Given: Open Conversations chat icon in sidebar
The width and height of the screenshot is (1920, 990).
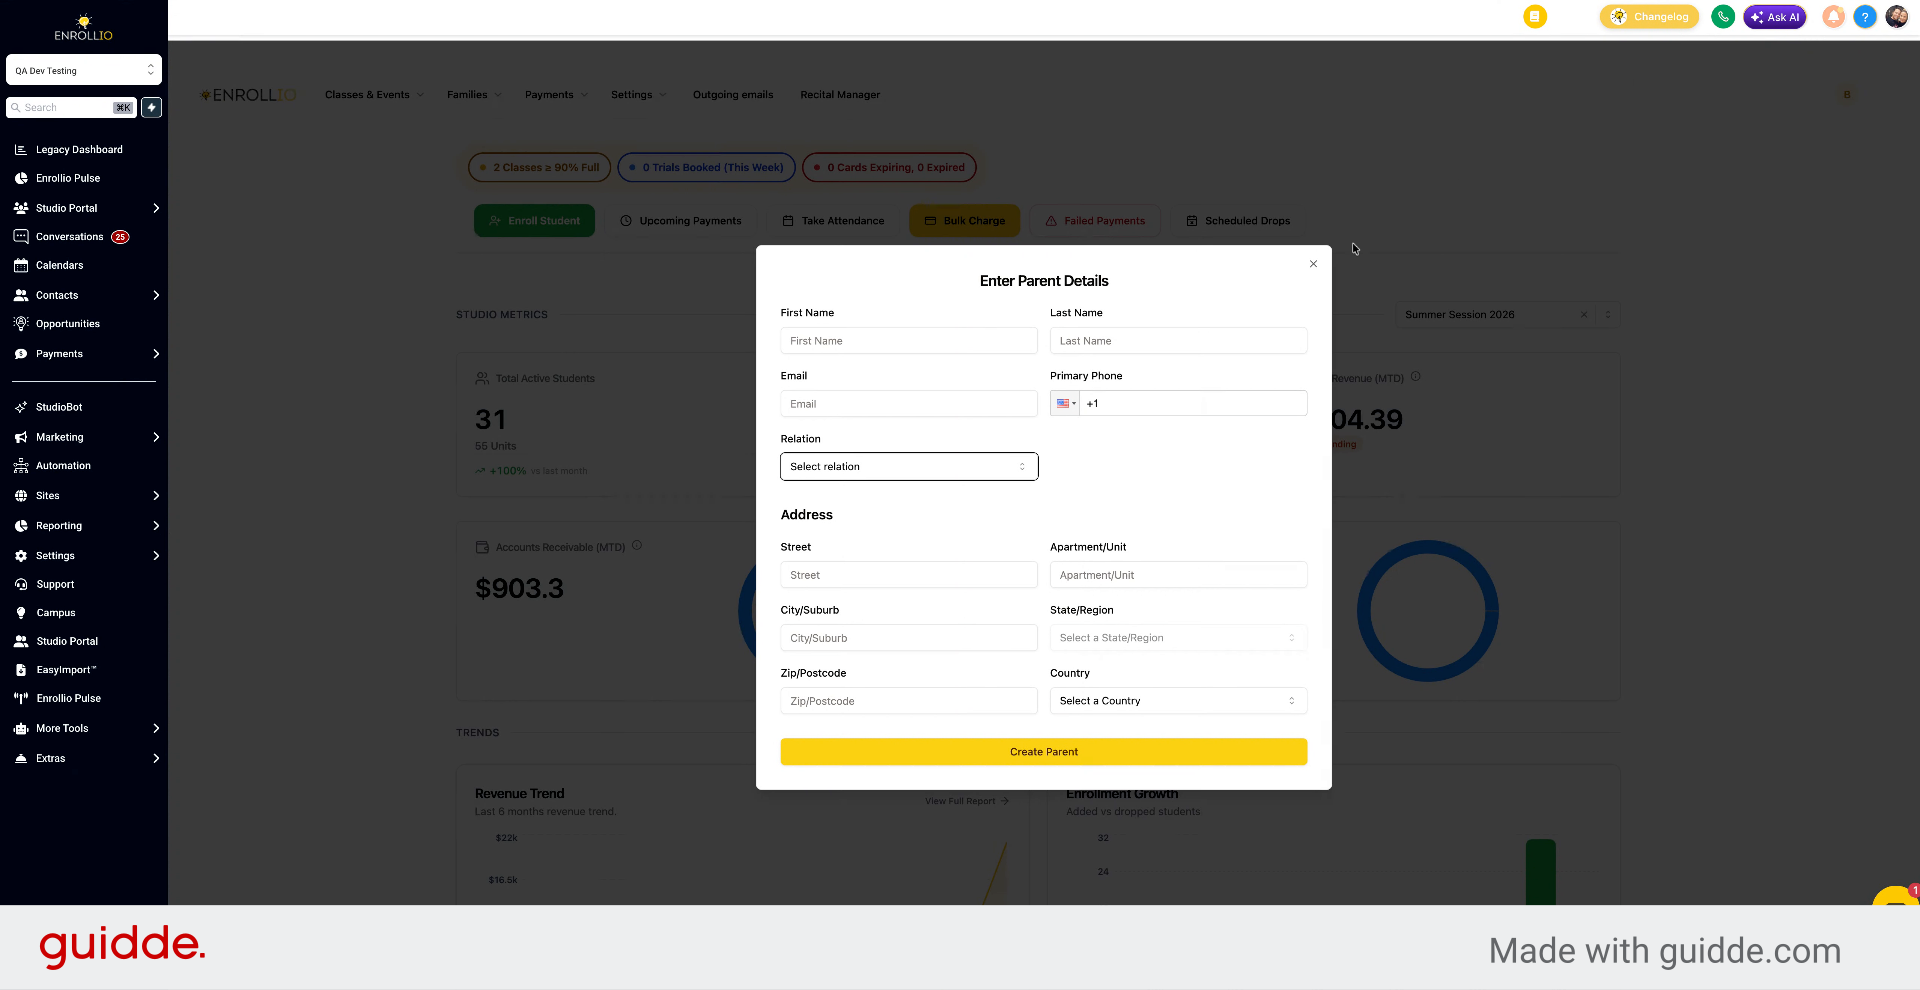Looking at the screenshot, I should [21, 237].
